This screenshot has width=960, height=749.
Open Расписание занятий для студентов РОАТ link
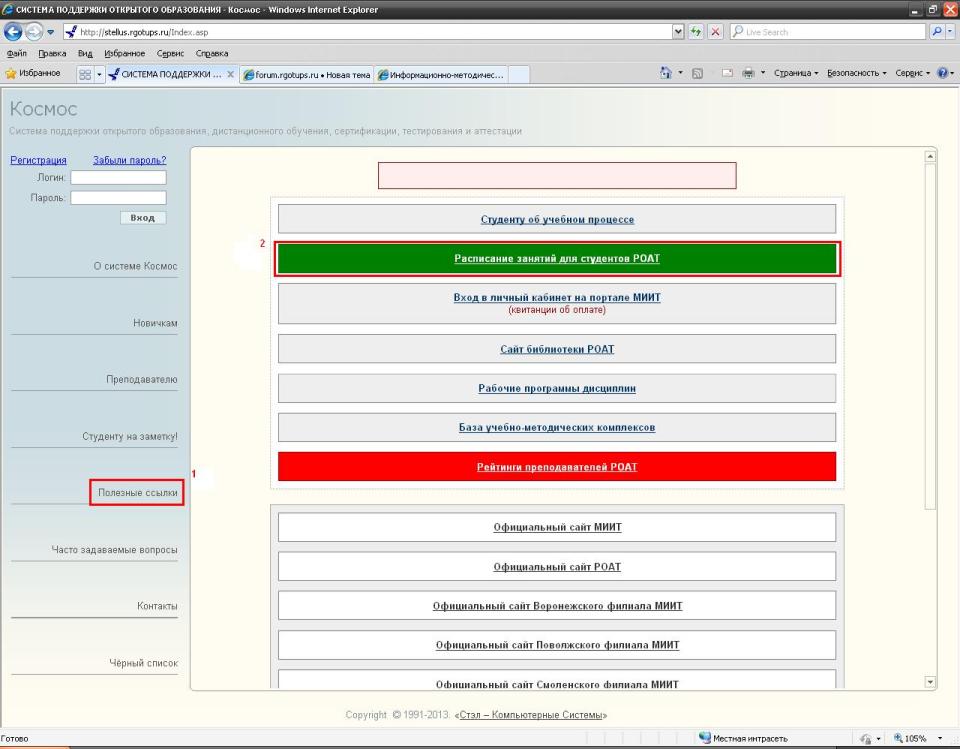pos(556,258)
